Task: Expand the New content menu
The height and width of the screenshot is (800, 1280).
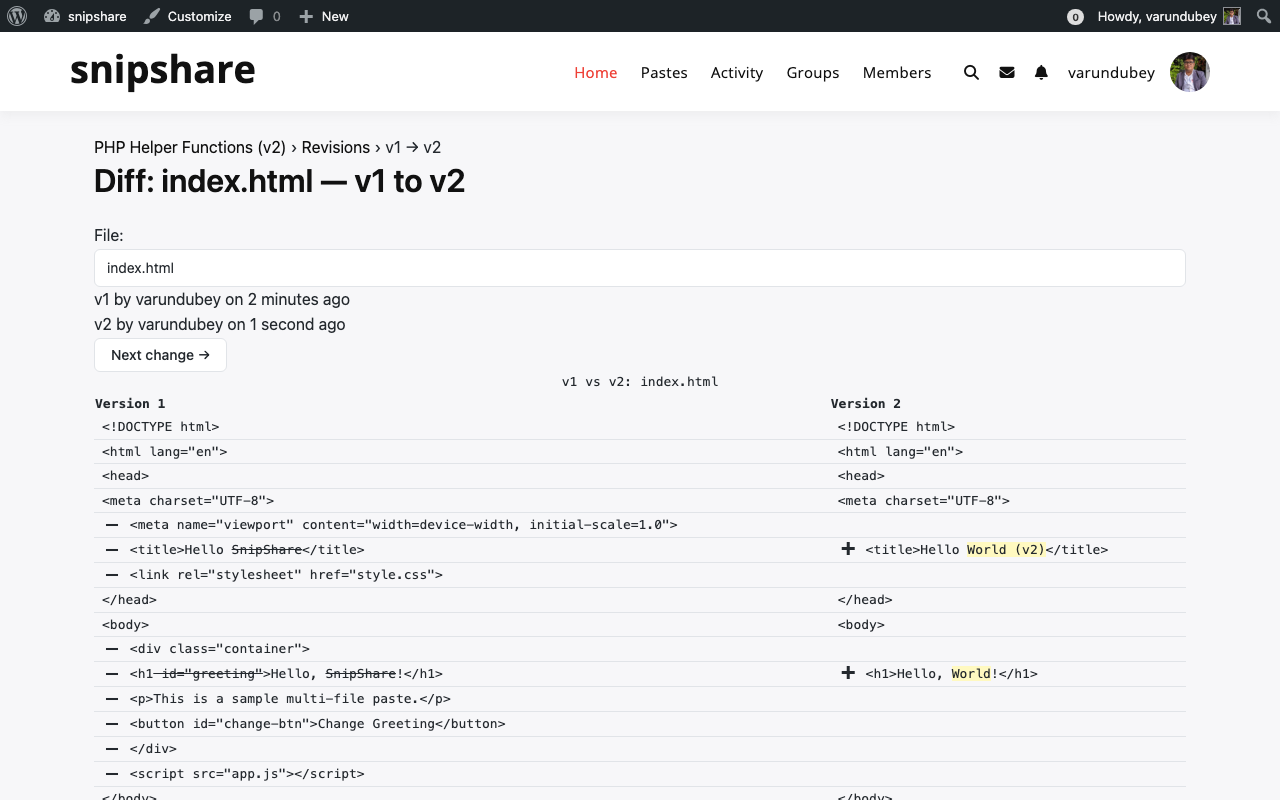Action: click(x=324, y=16)
